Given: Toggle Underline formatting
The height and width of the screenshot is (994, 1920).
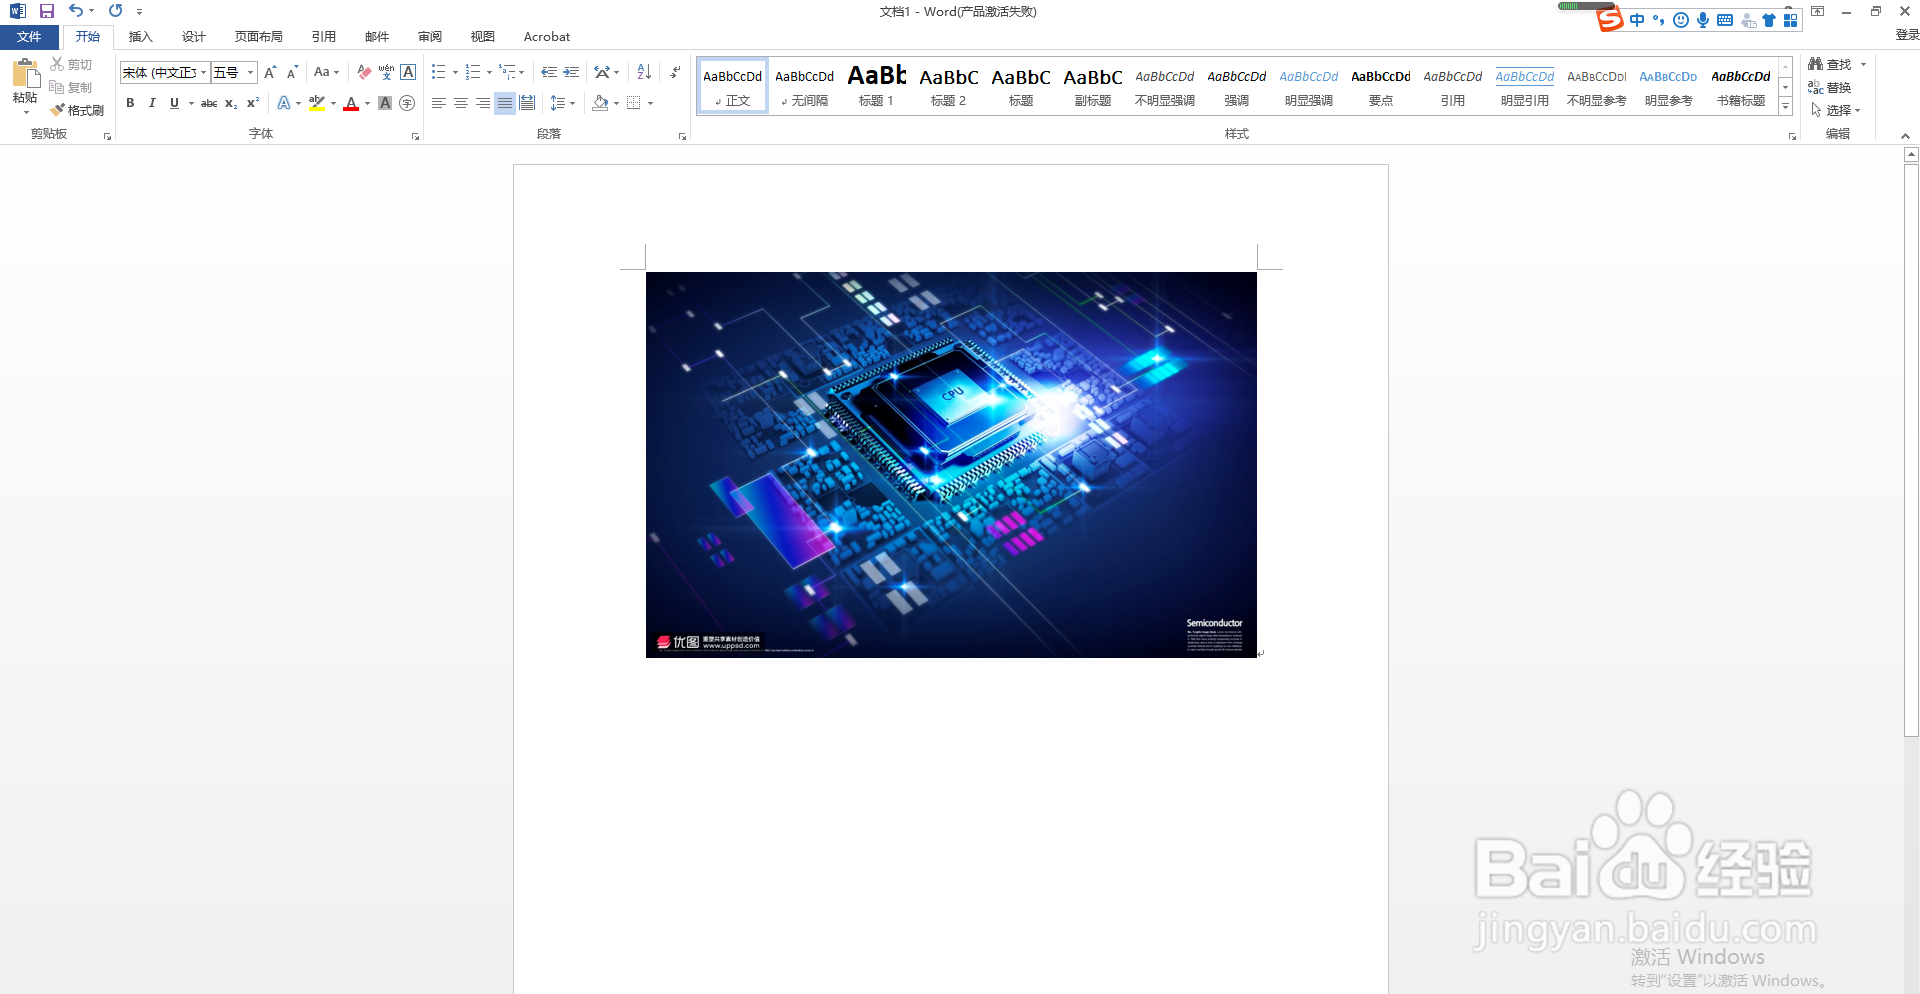Looking at the screenshot, I should (x=174, y=103).
